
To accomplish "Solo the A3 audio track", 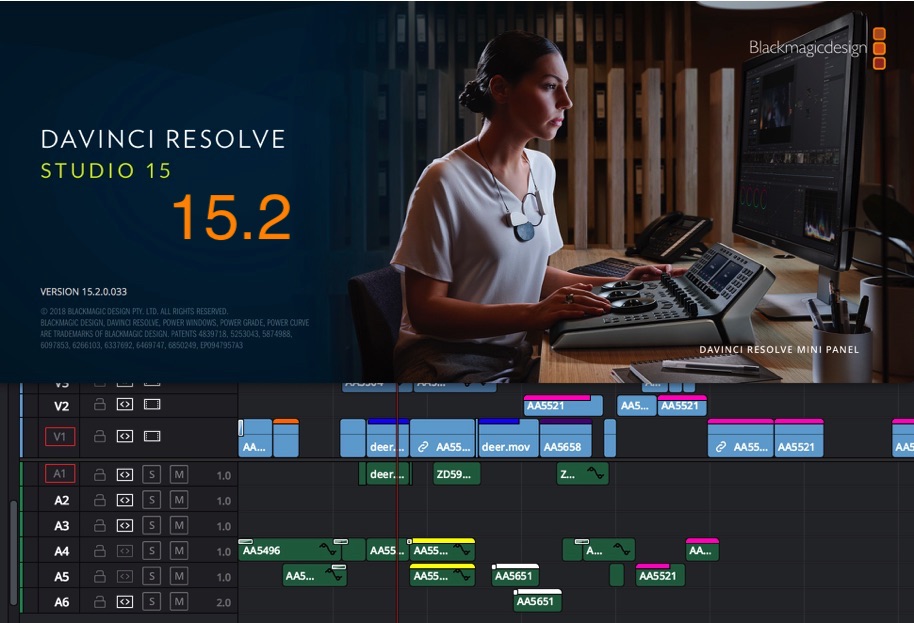I will point(152,525).
